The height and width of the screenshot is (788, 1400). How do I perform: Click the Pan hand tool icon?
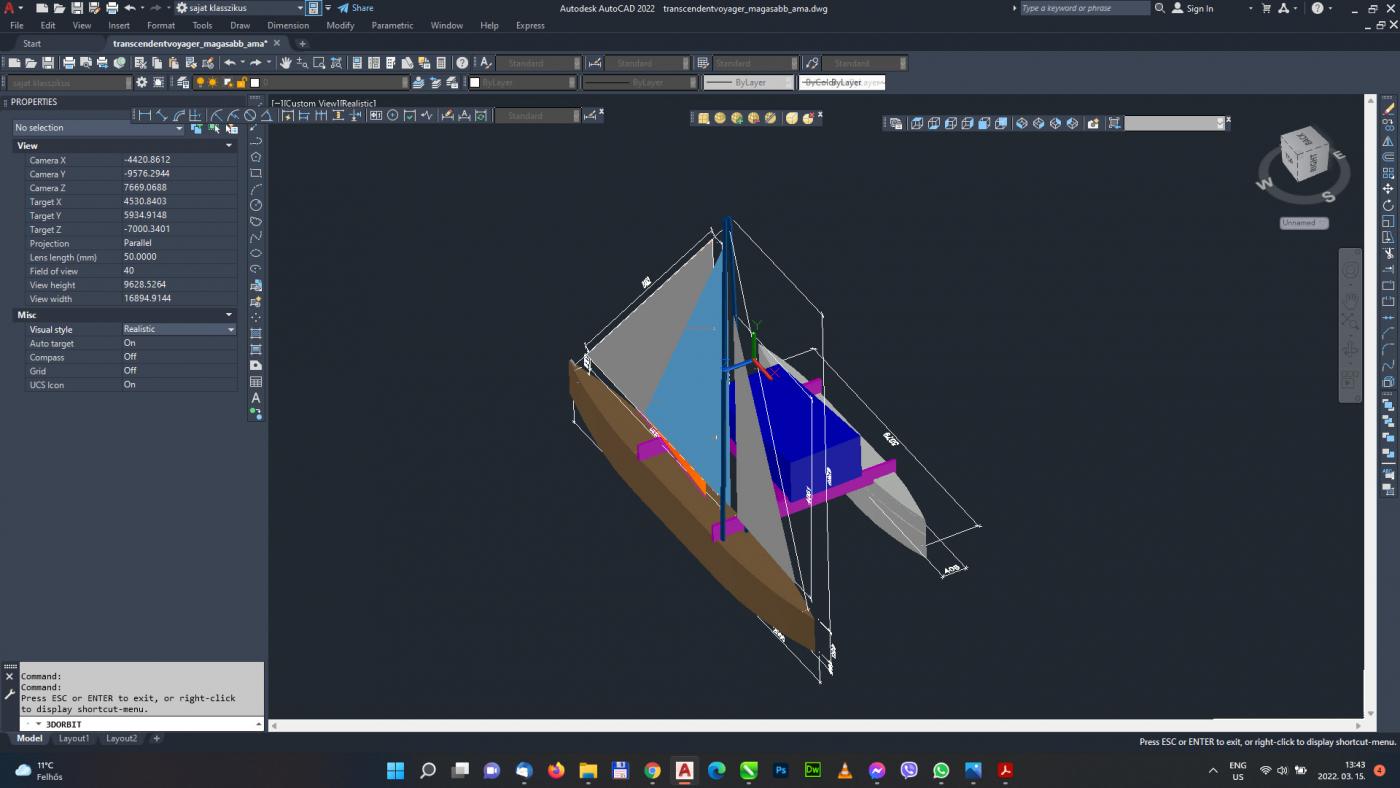pos(285,63)
